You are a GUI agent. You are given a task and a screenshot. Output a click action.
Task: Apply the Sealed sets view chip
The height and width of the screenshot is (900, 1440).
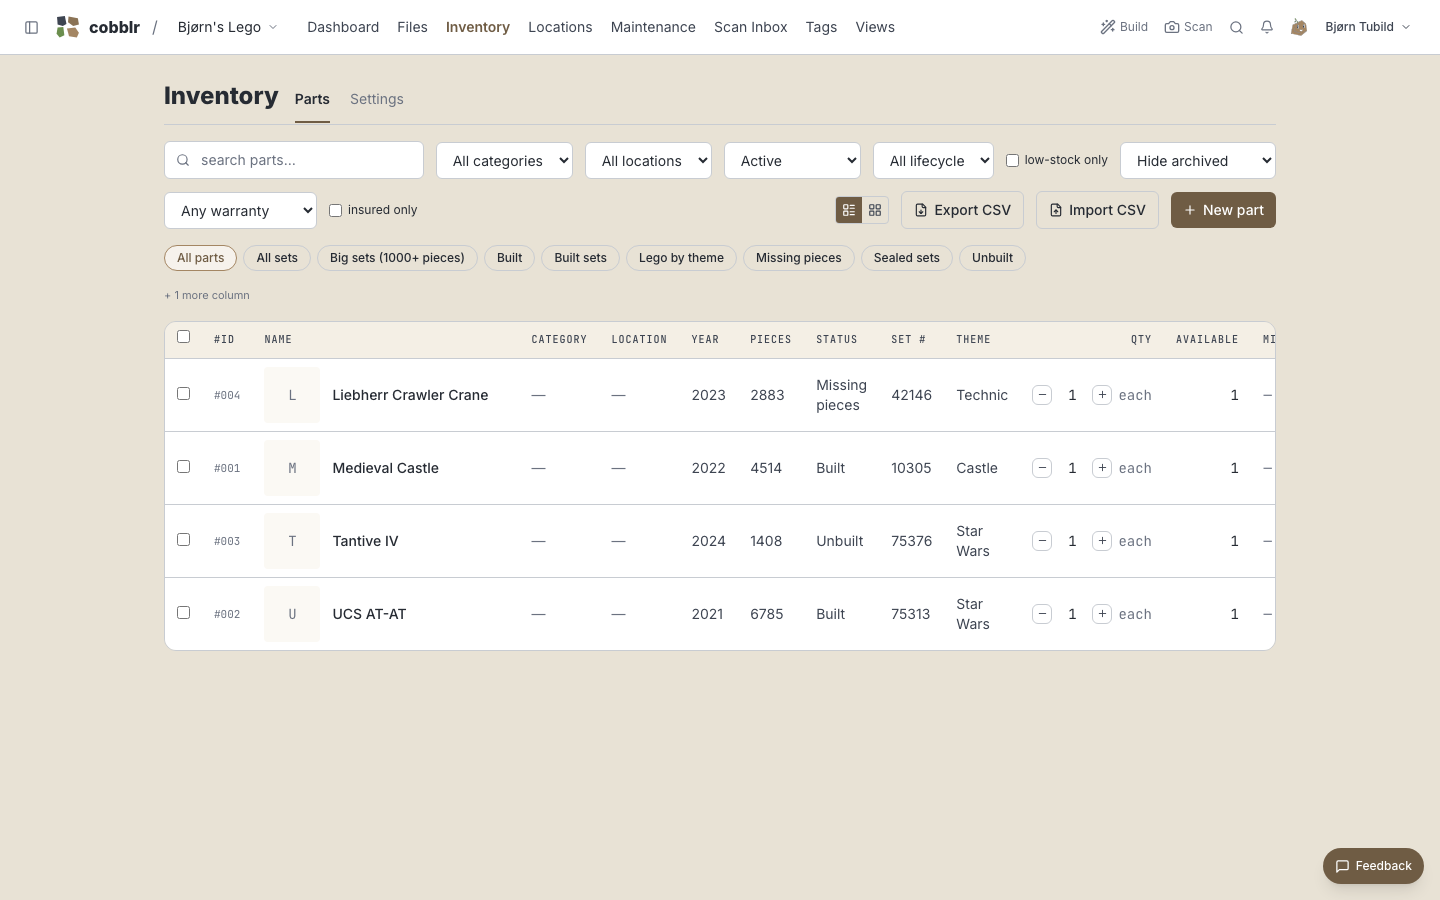(907, 258)
